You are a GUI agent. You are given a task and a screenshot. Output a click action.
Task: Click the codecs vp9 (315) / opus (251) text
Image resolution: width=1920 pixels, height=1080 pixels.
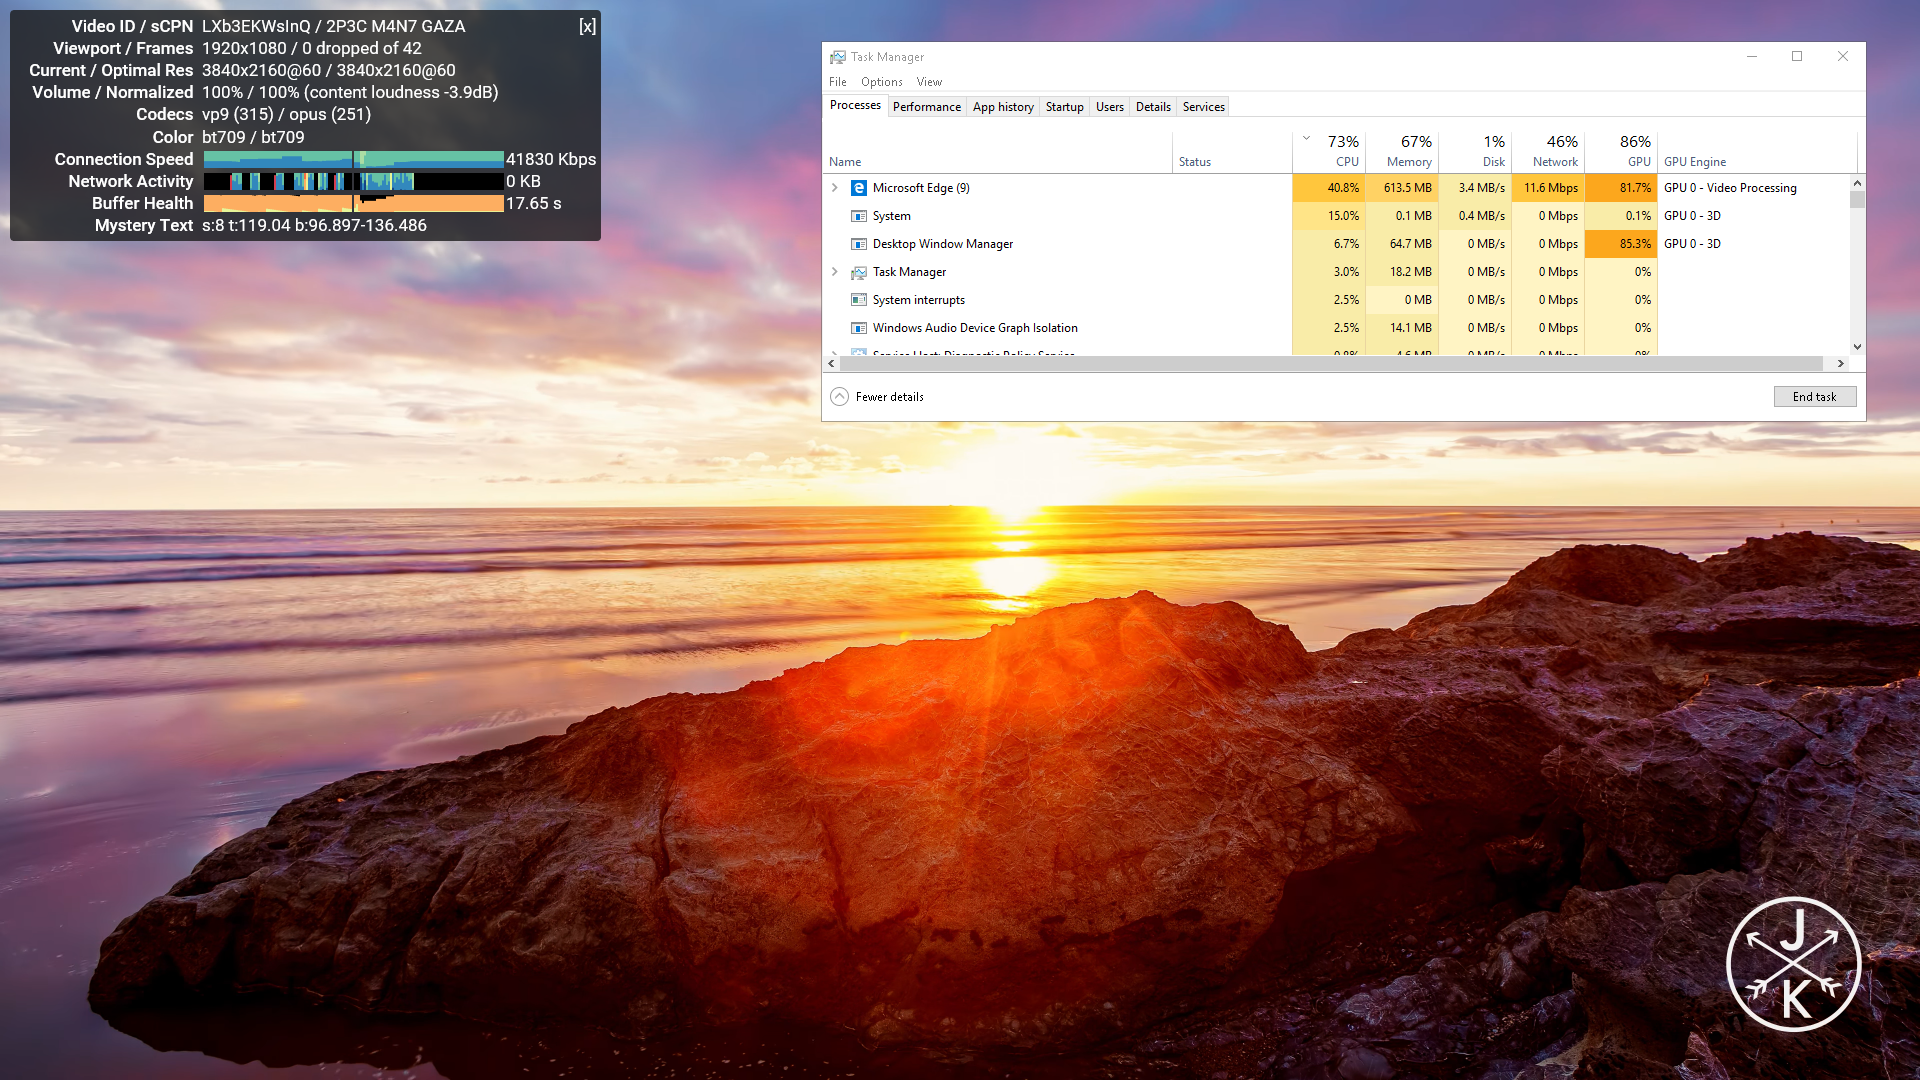click(x=286, y=115)
